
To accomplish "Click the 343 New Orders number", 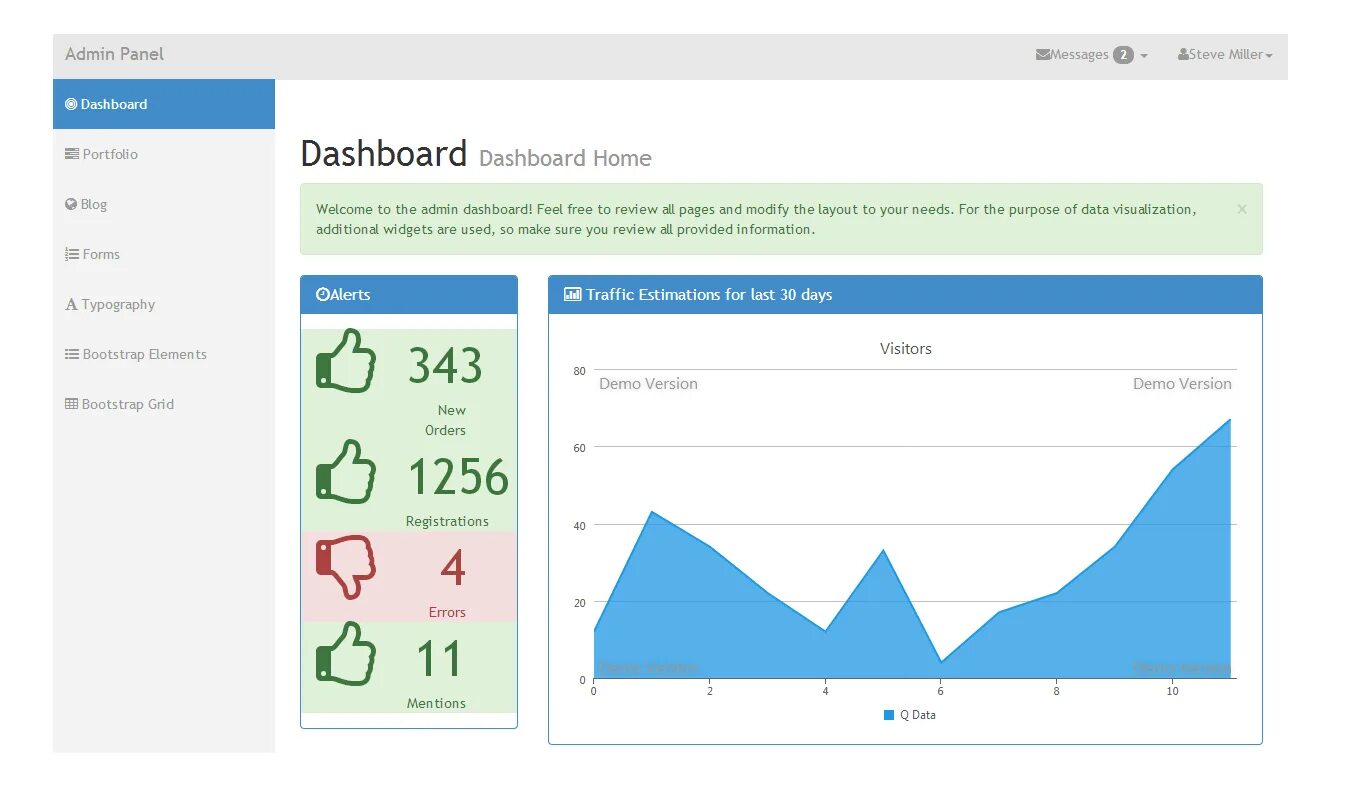I will tap(445, 366).
